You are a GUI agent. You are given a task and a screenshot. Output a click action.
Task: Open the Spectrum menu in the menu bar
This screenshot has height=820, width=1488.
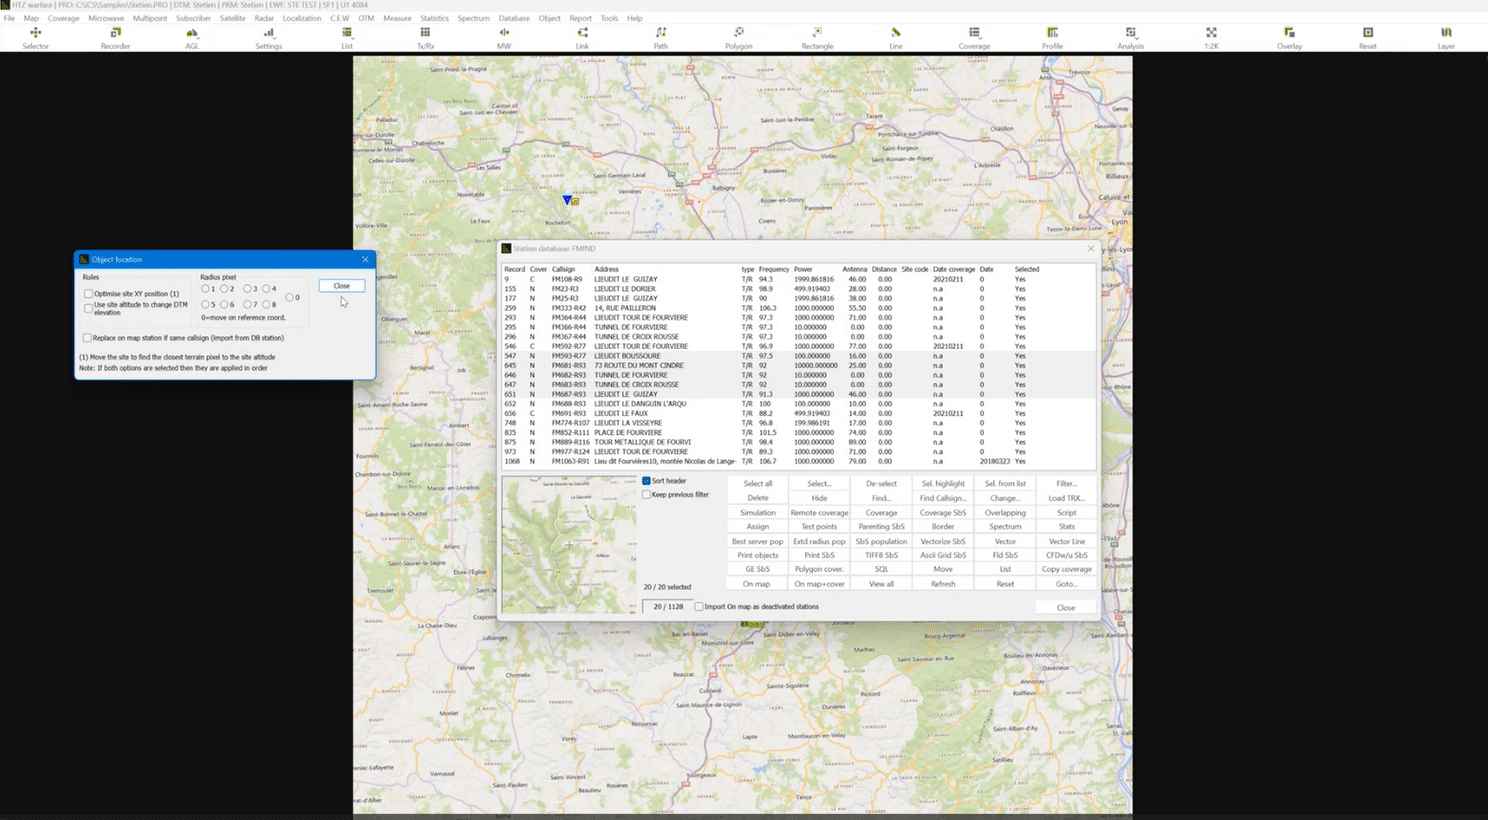pos(473,18)
